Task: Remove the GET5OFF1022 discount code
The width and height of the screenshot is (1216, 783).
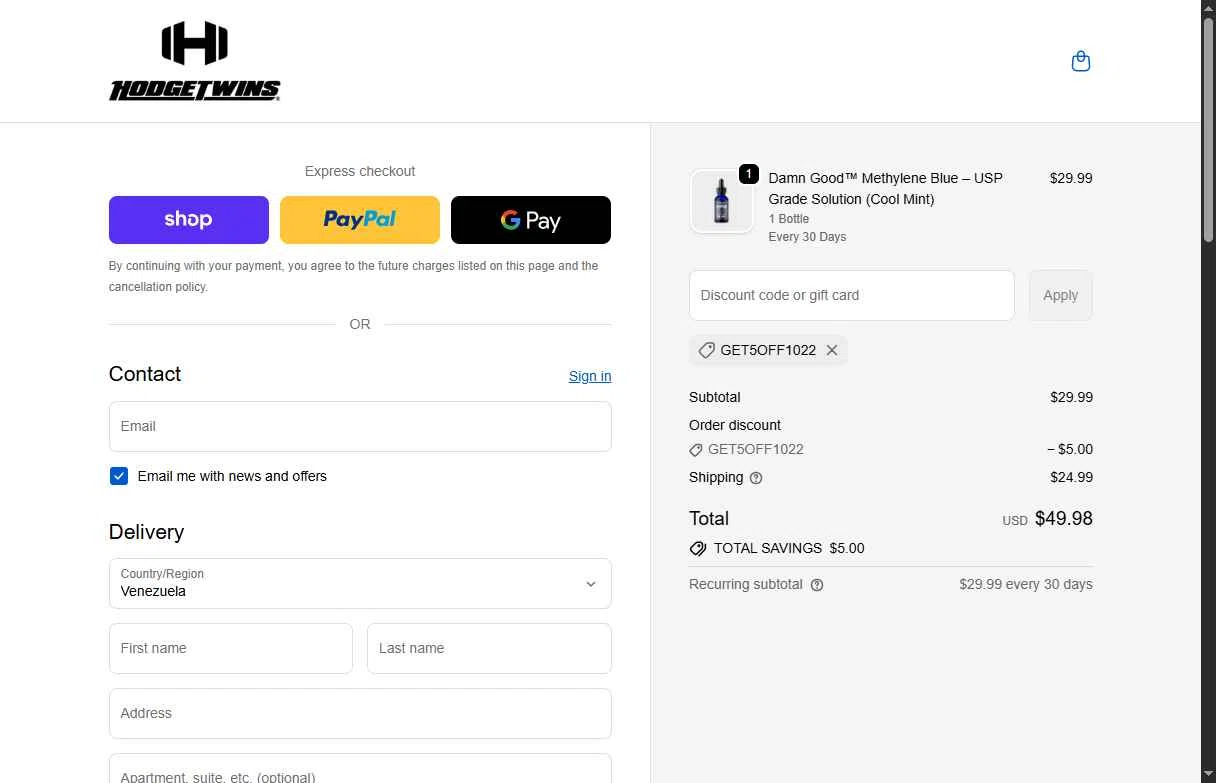Action: [831, 350]
